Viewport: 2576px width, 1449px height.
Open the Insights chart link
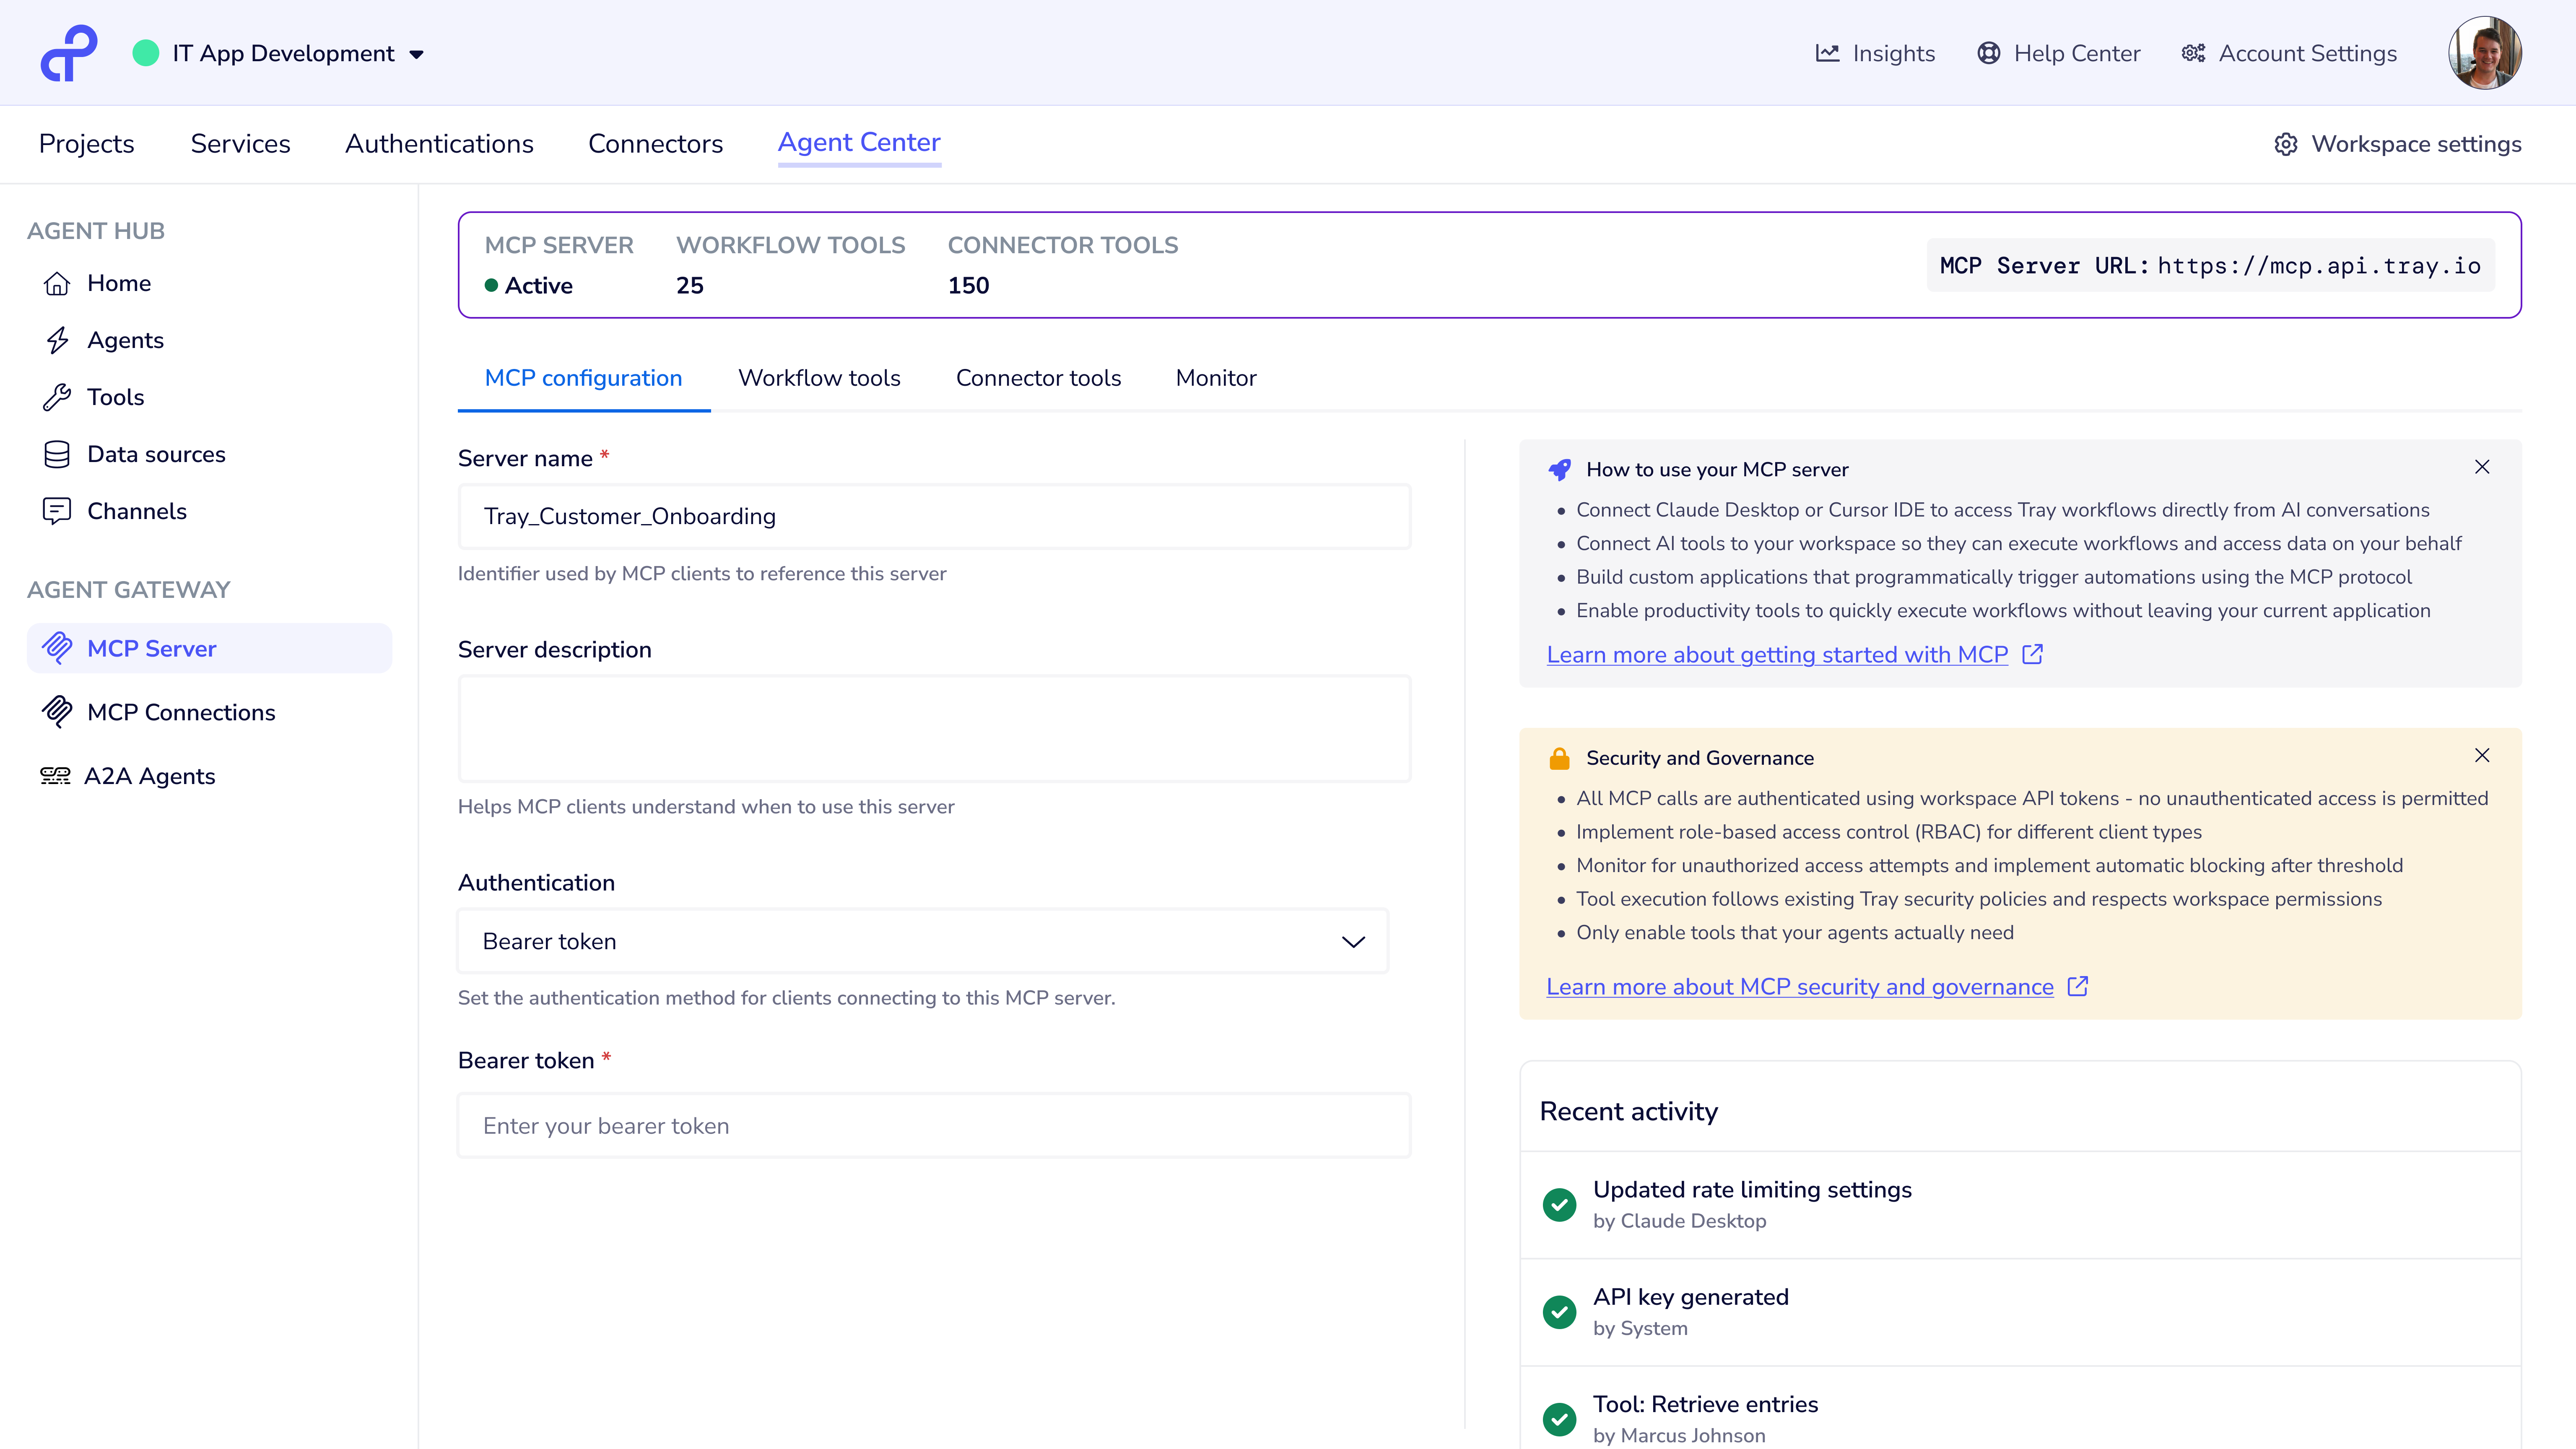(1875, 53)
